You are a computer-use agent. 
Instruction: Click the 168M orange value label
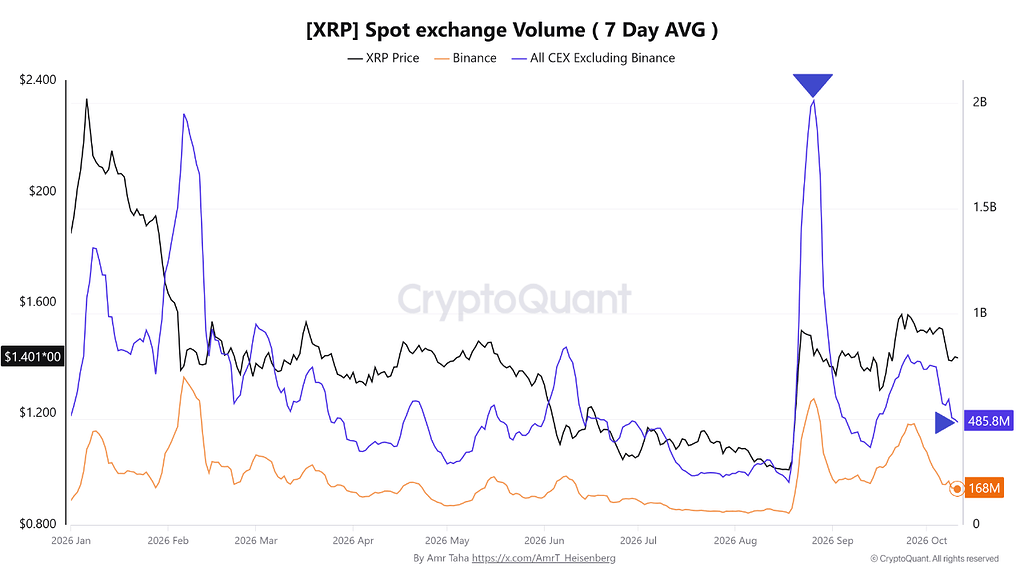pyautogui.click(x=984, y=488)
